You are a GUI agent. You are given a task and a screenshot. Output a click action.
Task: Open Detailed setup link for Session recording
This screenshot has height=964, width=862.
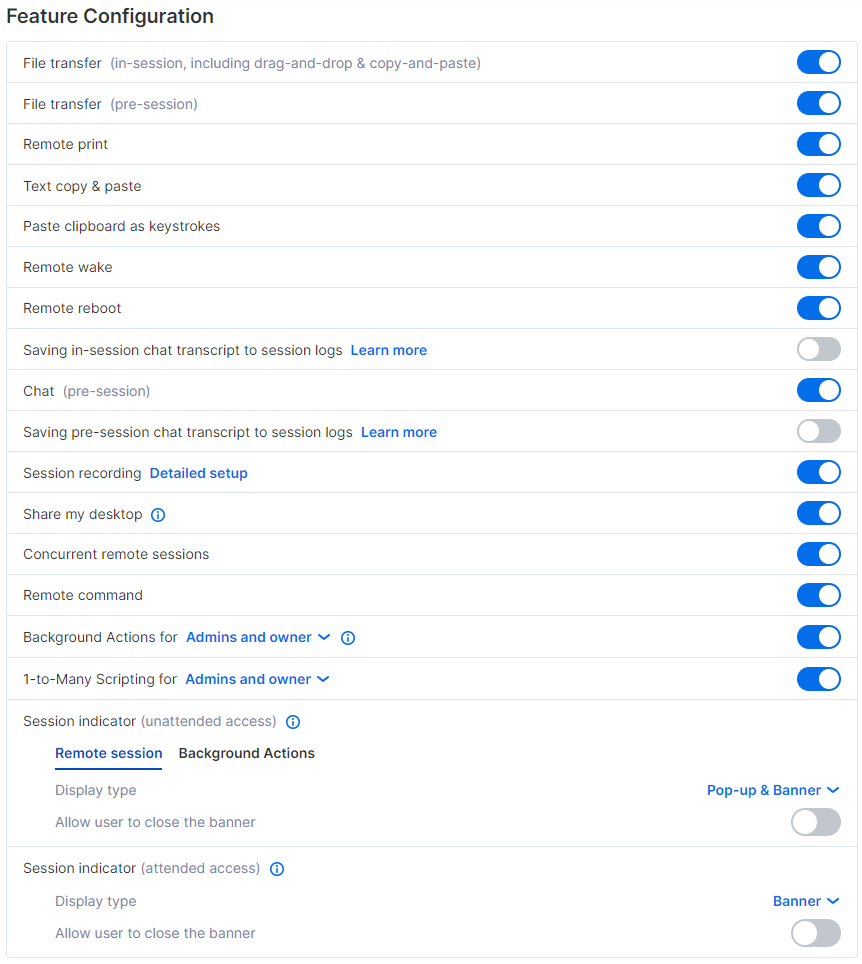click(199, 473)
